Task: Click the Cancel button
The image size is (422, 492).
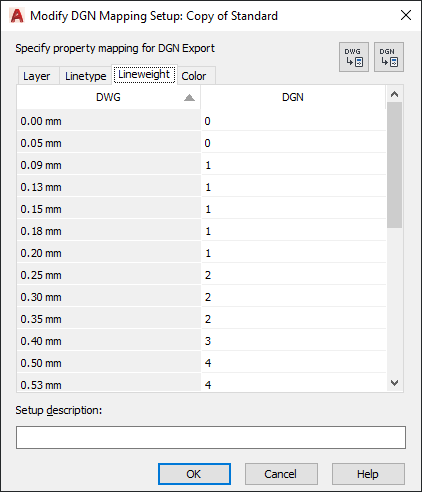Action: pos(281,474)
